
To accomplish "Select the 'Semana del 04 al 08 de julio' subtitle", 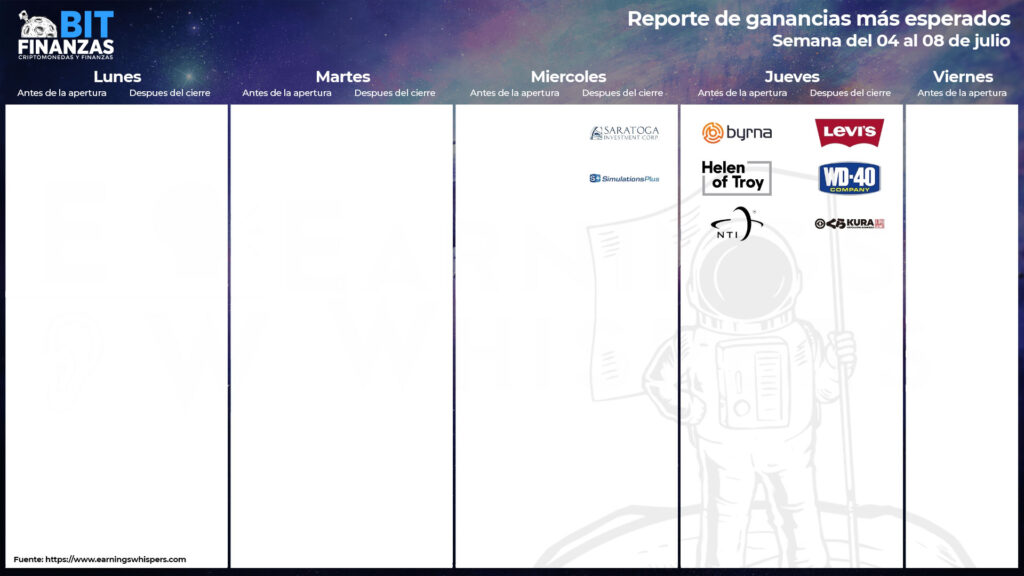I will click(890, 41).
